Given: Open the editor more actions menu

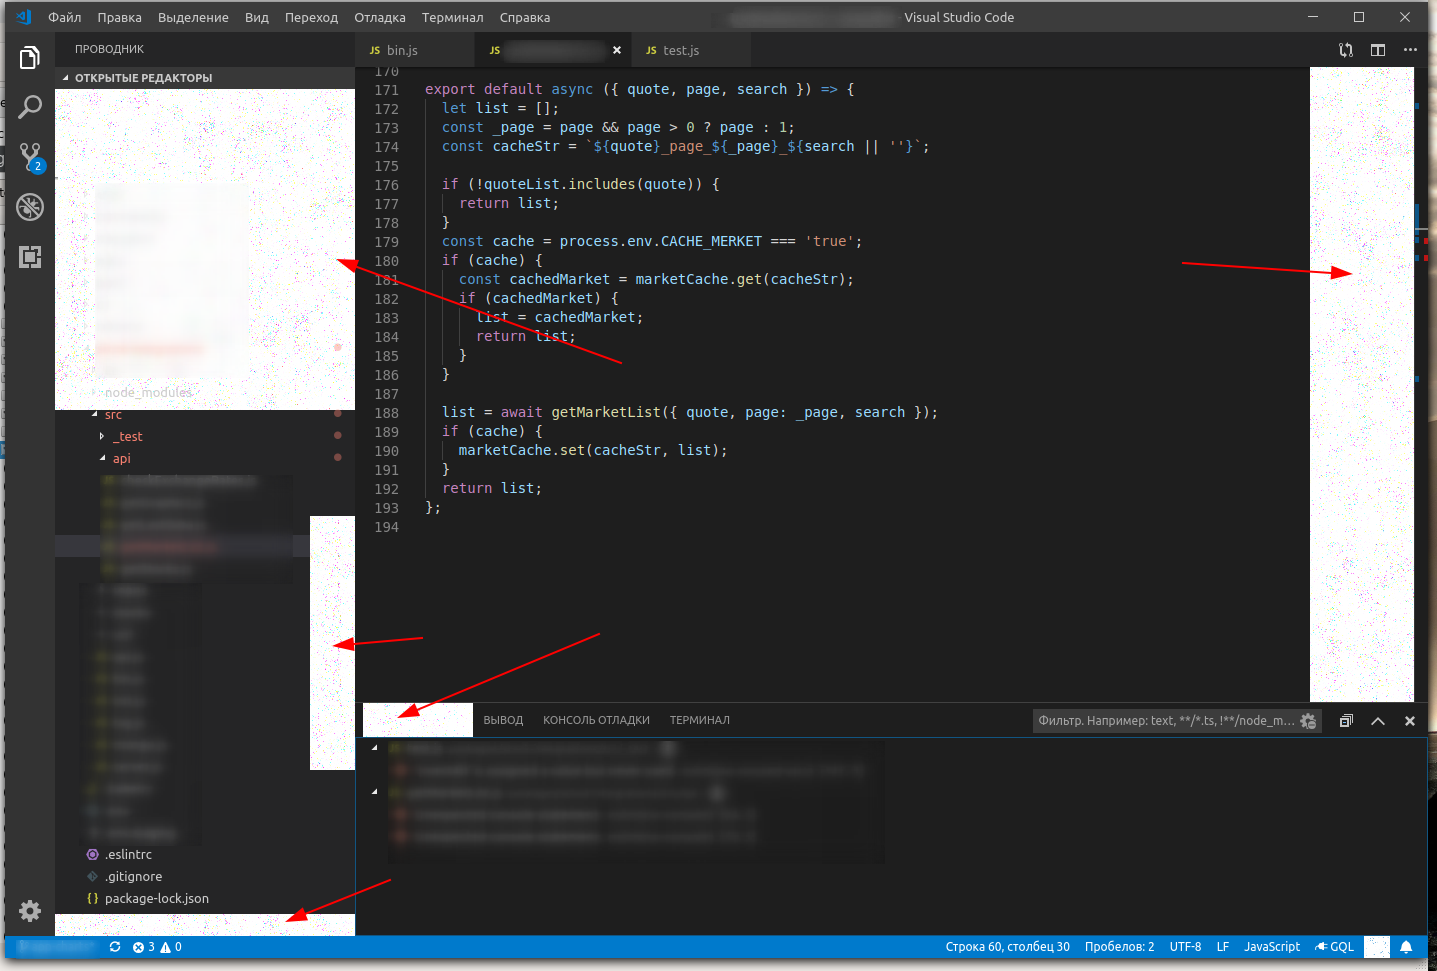Looking at the screenshot, I should coord(1410,50).
